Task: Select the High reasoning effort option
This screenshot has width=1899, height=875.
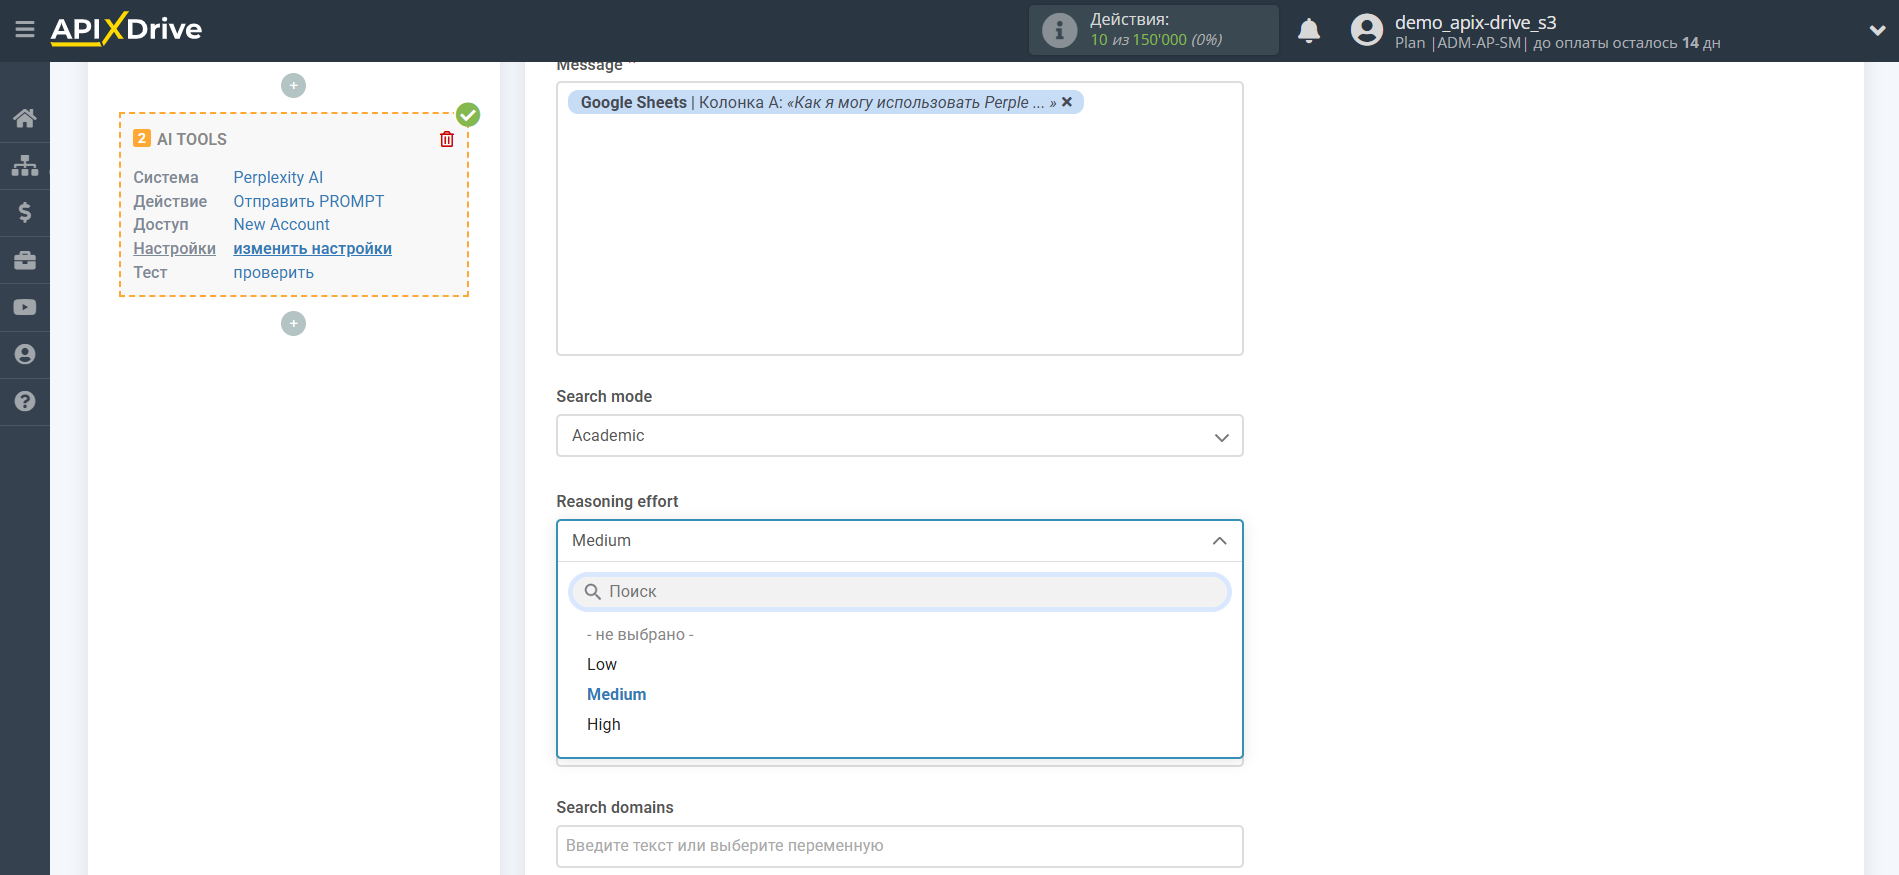Action: [x=603, y=725]
